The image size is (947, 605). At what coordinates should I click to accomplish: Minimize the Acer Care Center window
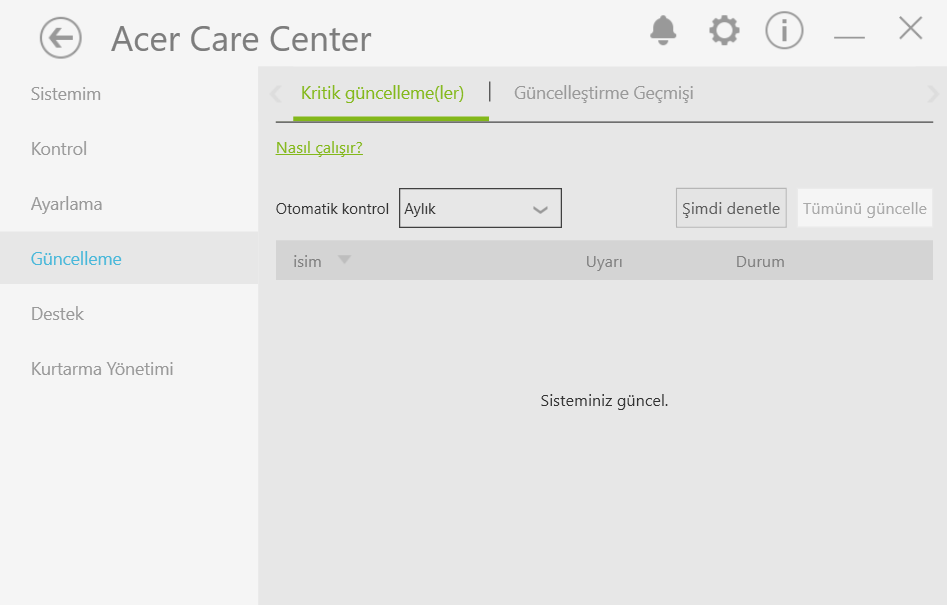(849, 37)
